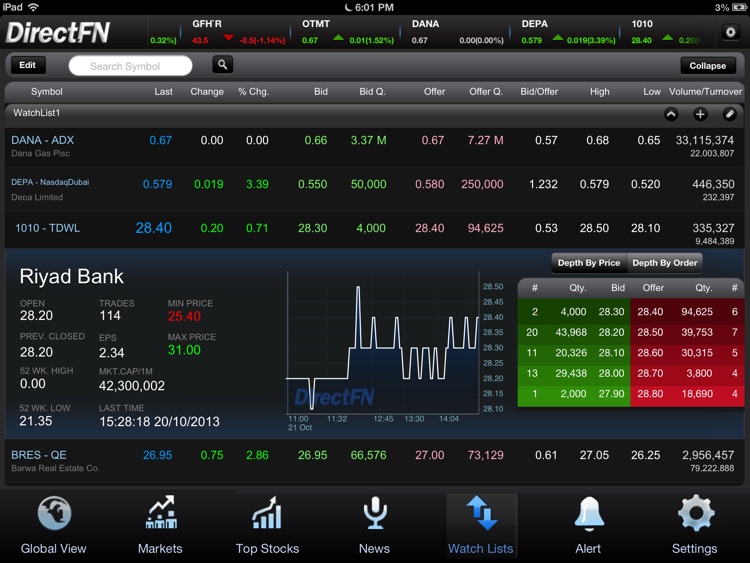Click the WatchList1 pencil edit icon
Screen dimensions: 750x563
tap(729, 114)
